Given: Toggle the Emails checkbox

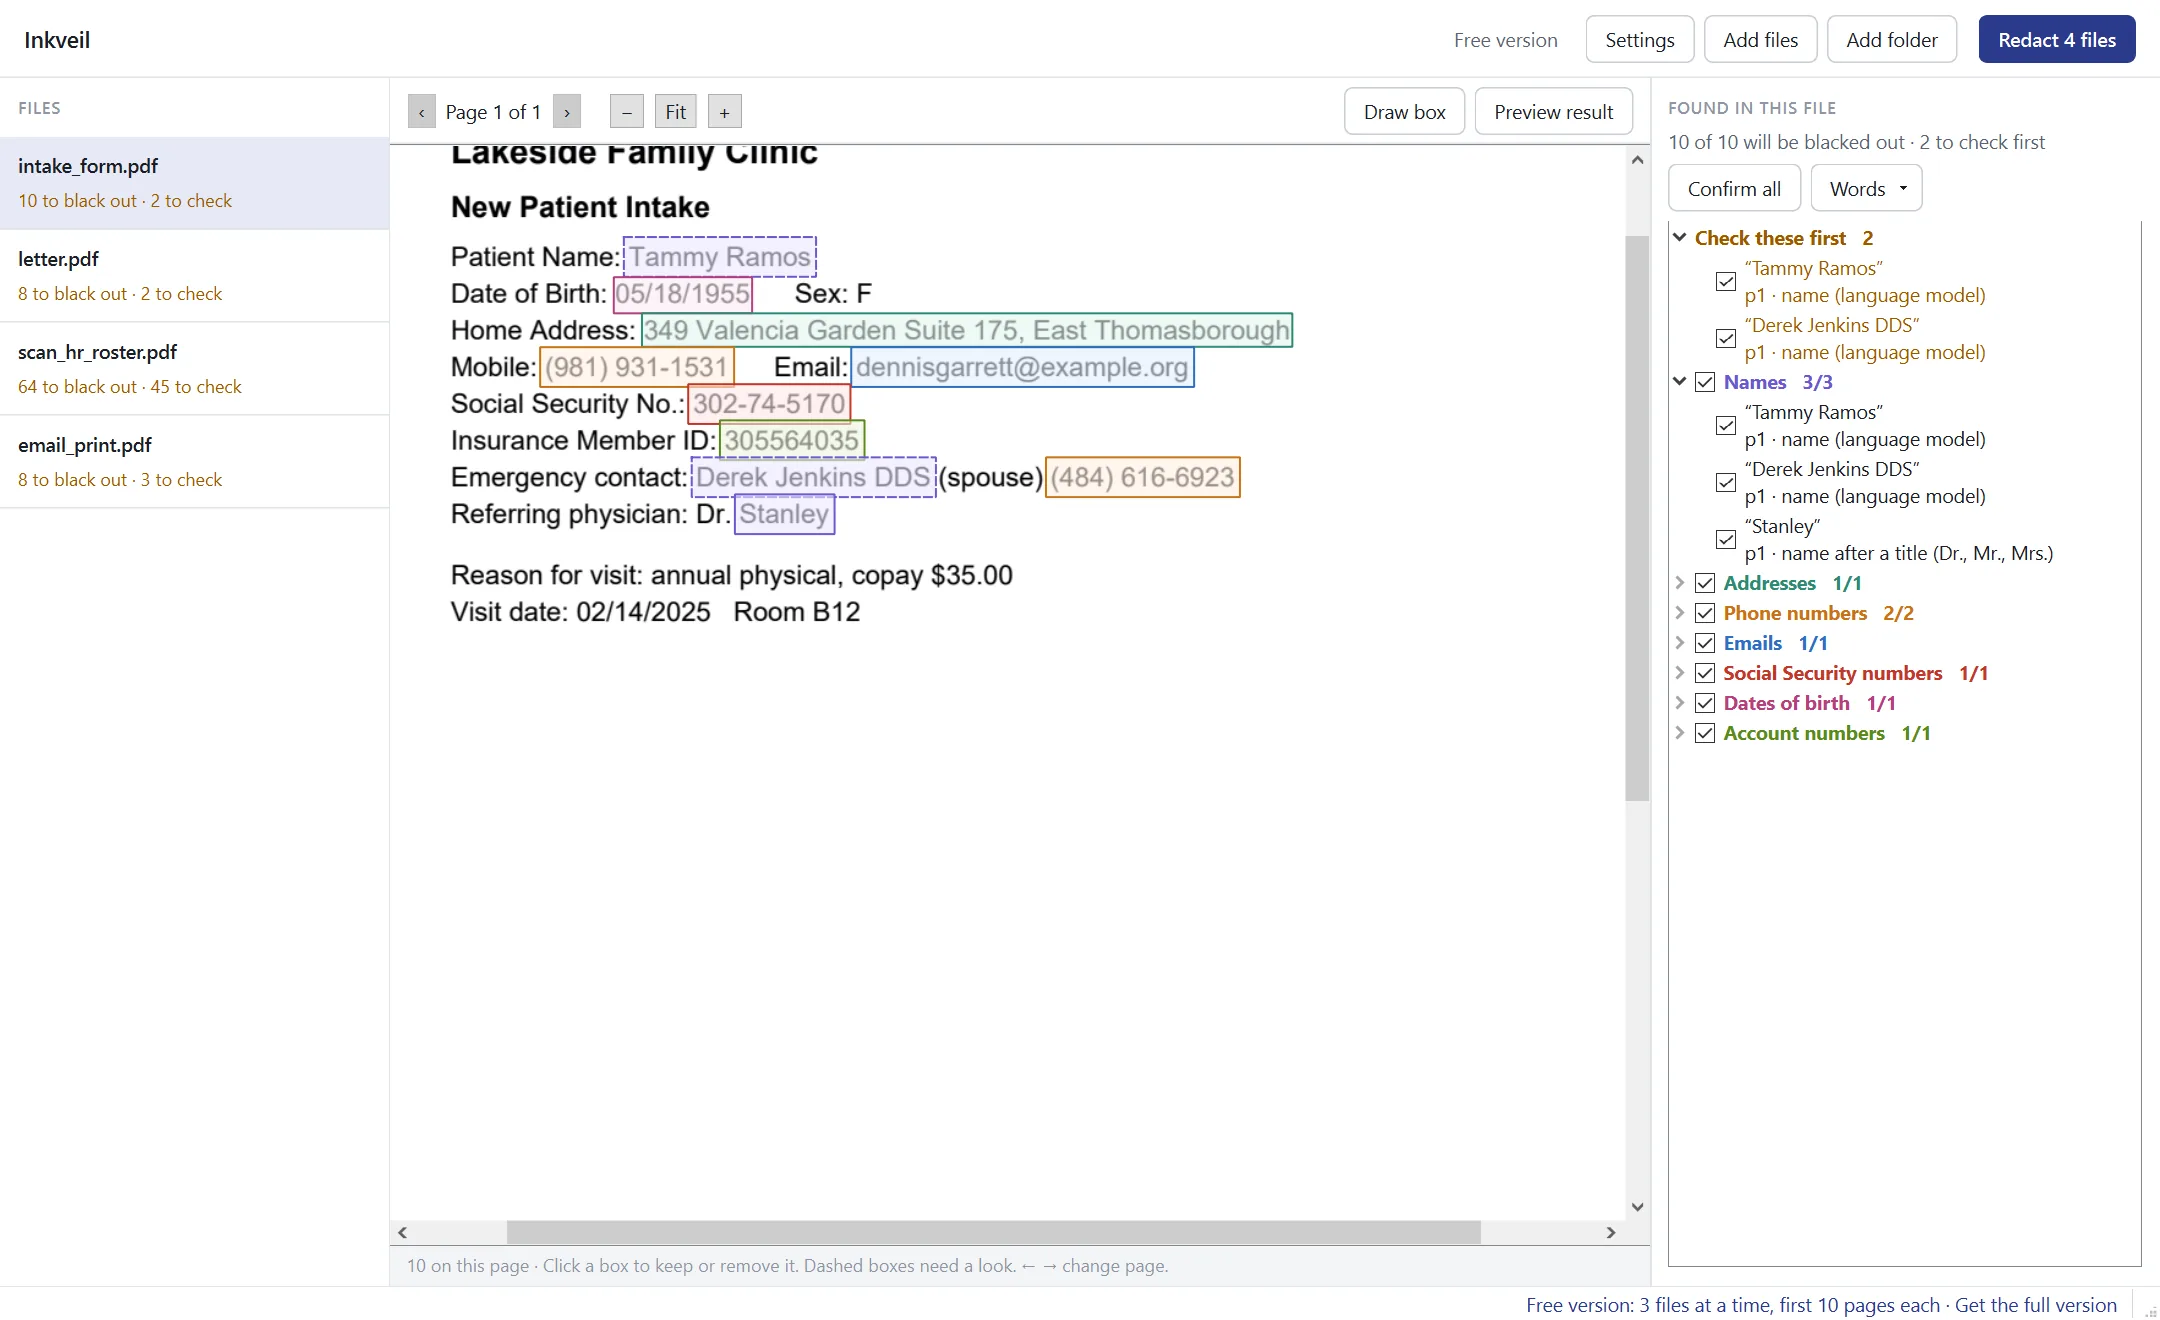Looking at the screenshot, I should tap(1706, 643).
